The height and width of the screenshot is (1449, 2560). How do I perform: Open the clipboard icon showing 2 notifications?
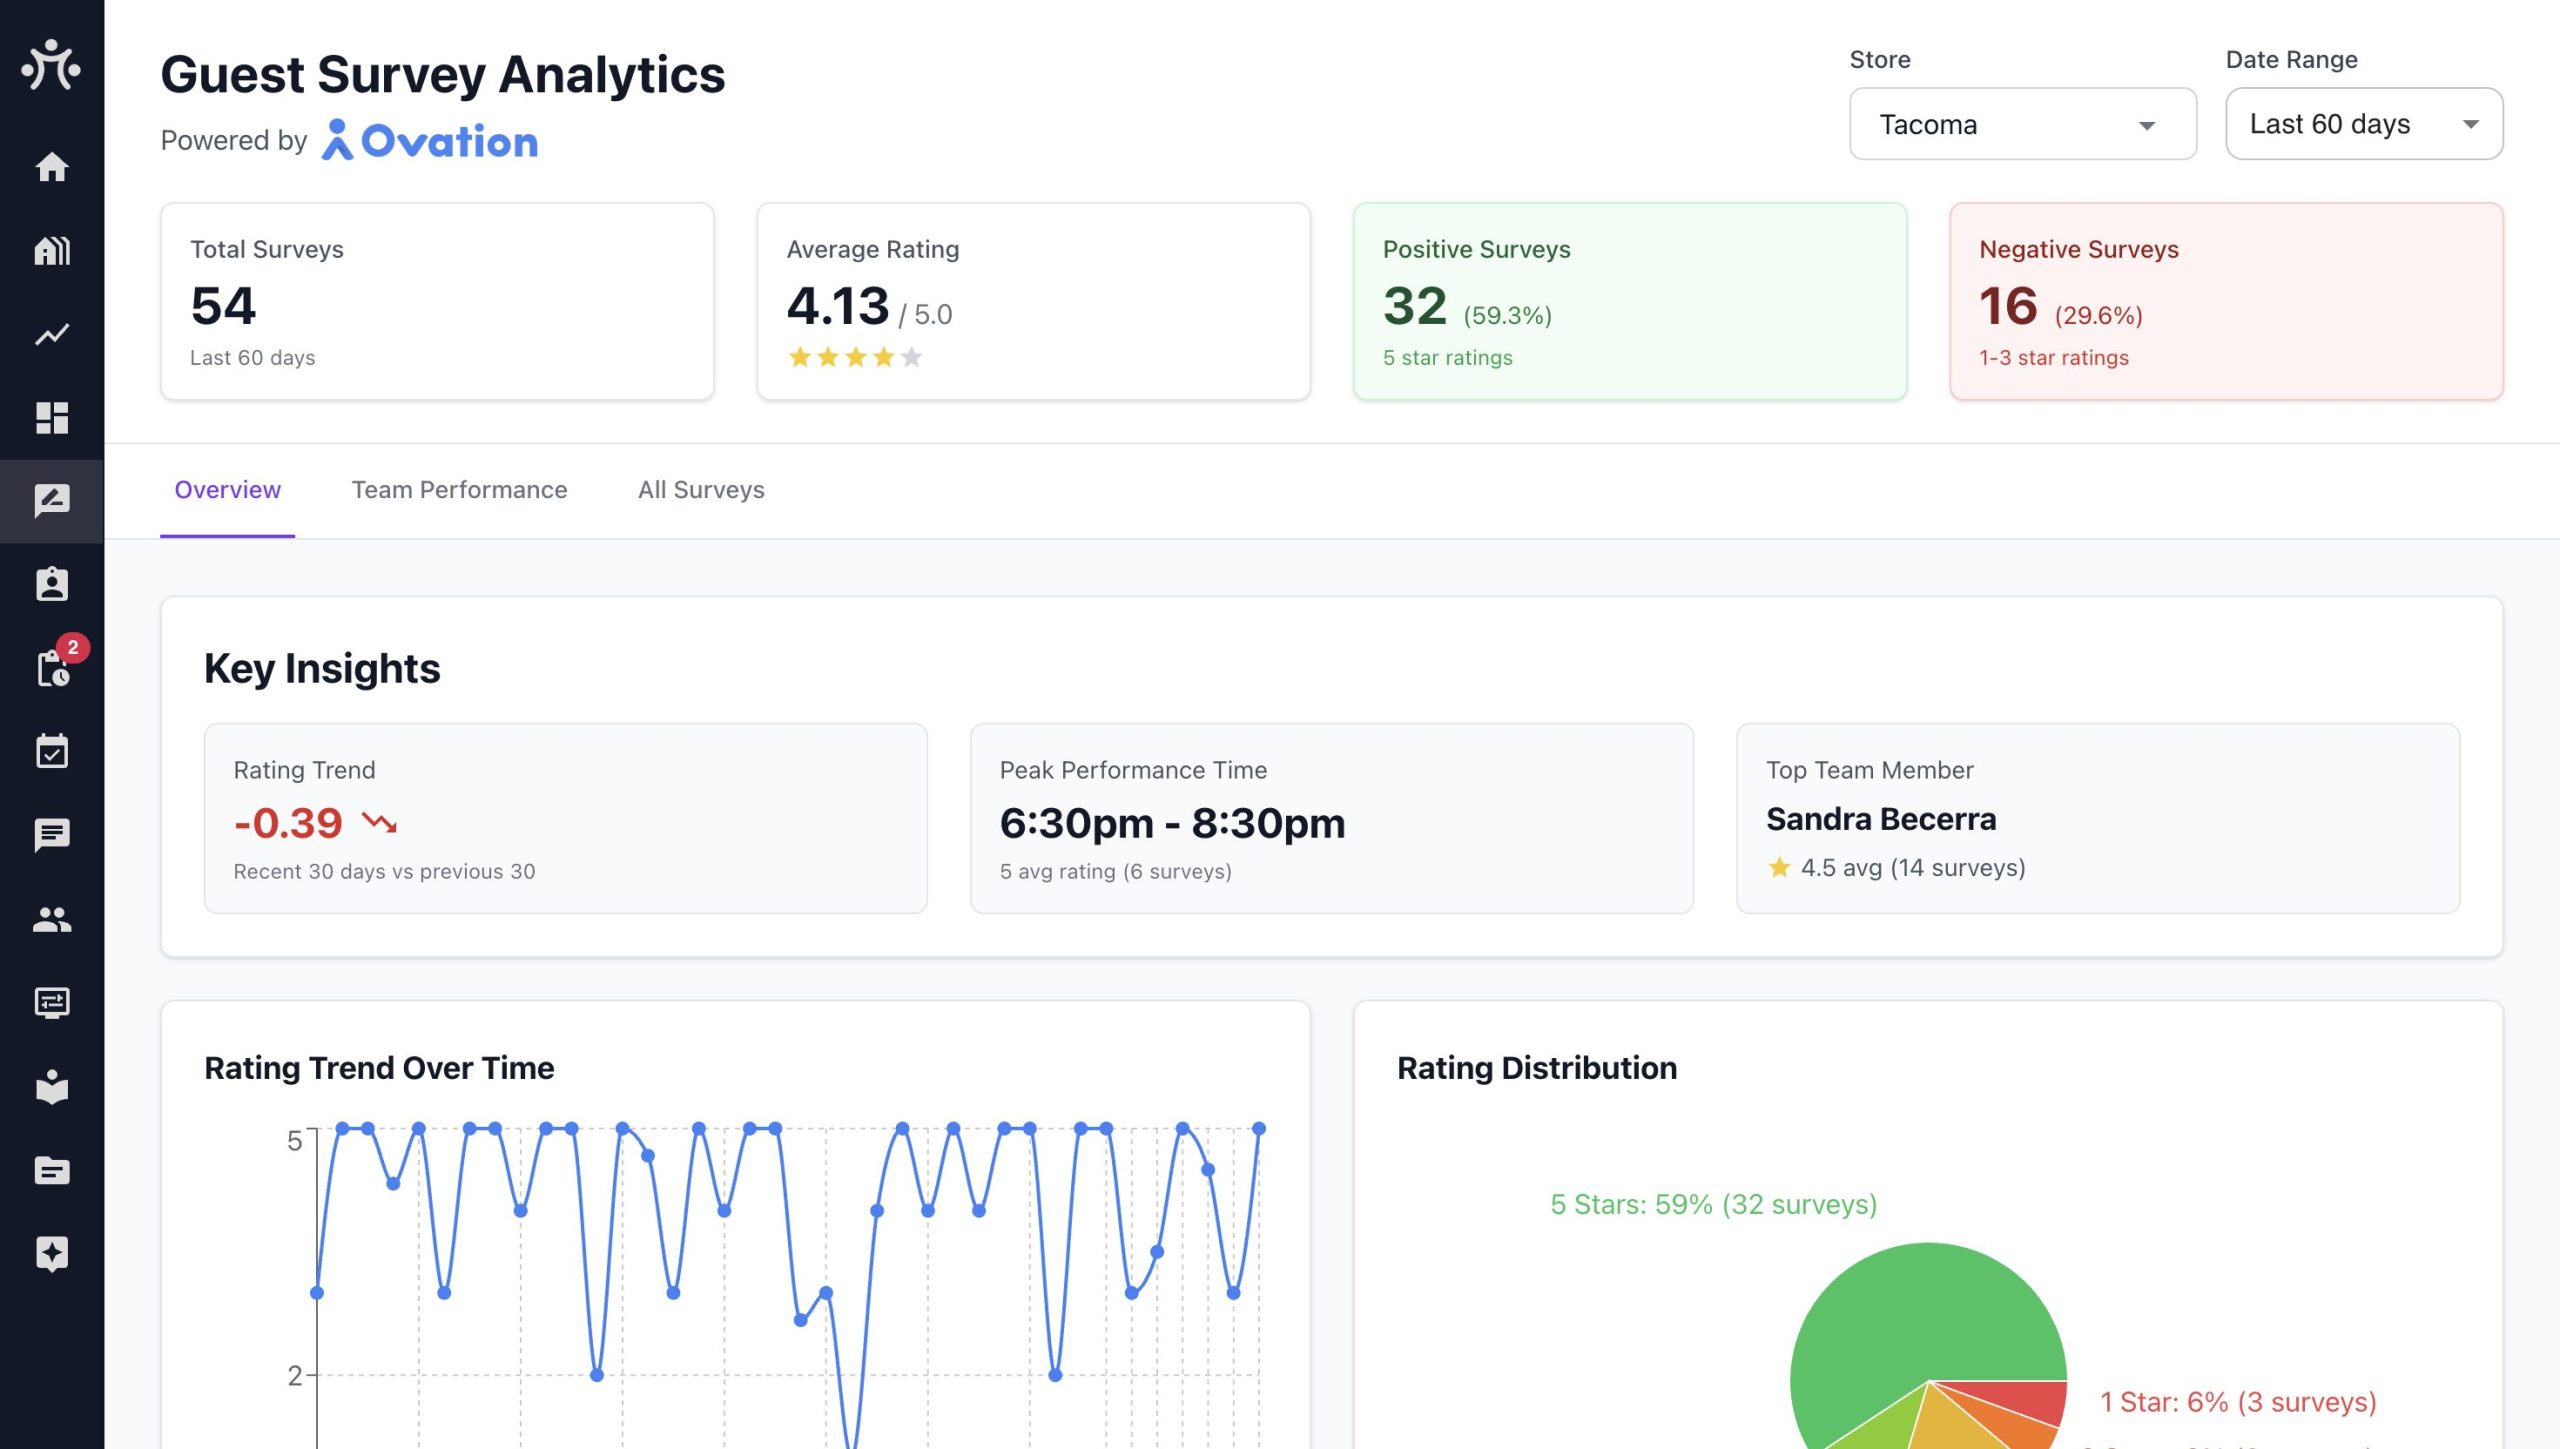tap(52, 668)
